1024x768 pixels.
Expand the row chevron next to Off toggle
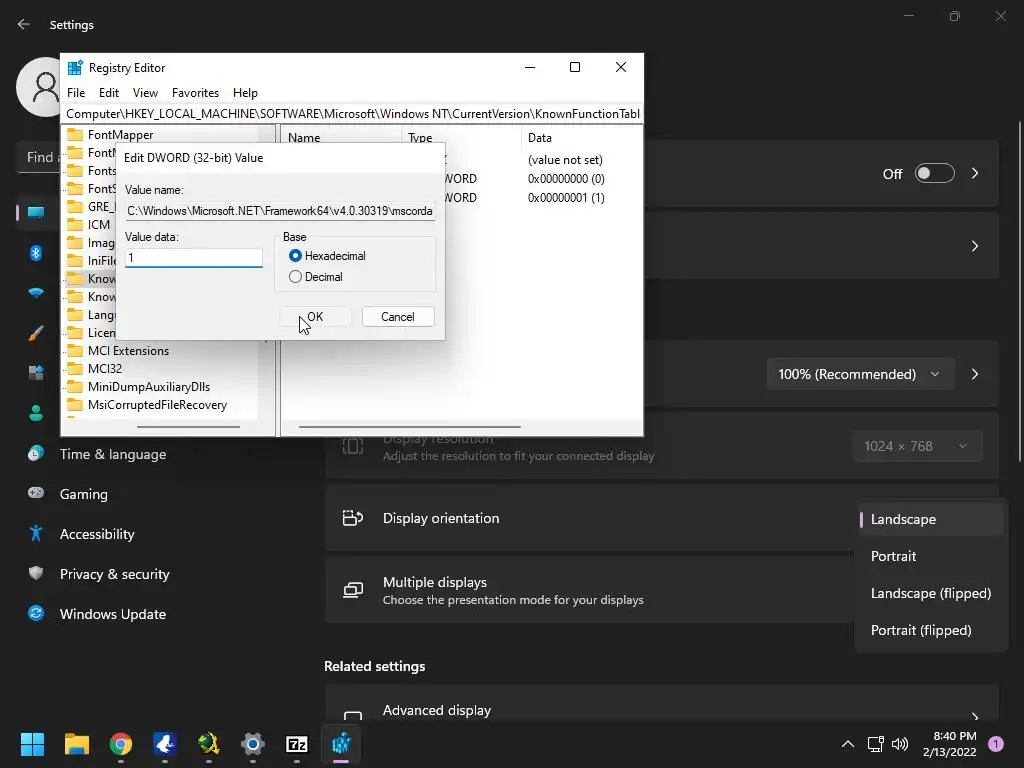975,173
